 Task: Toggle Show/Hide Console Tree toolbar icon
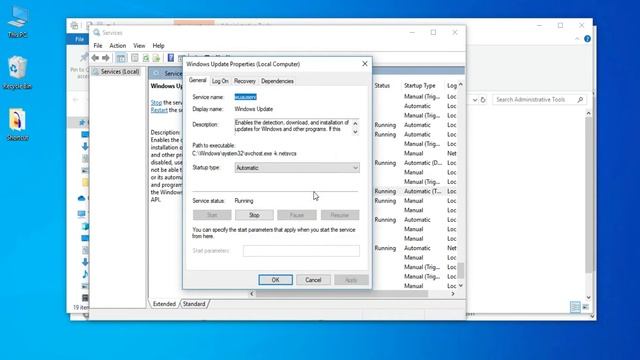click(x=121, y=58)
